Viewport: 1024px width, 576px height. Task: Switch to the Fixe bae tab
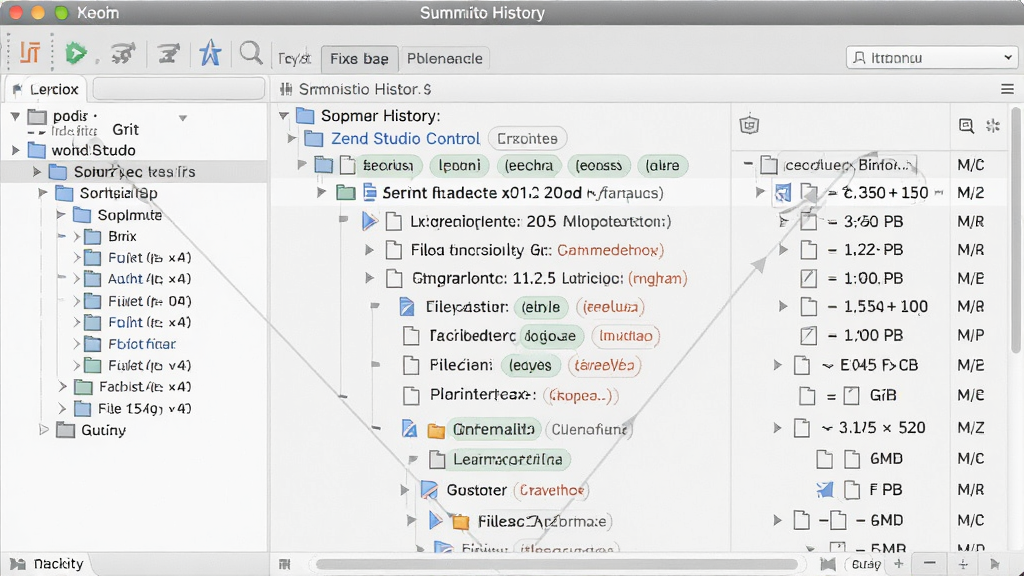point(359,59)
